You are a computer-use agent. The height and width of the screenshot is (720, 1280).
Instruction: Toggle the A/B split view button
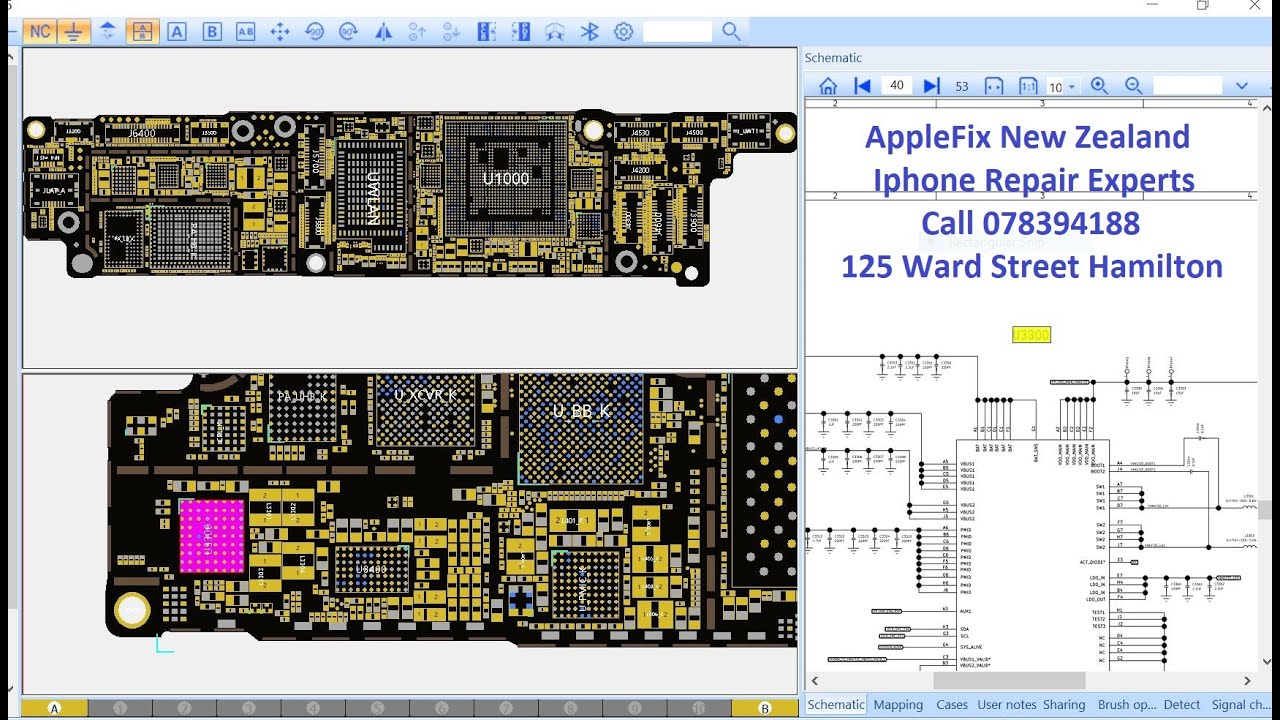[143, 31]
